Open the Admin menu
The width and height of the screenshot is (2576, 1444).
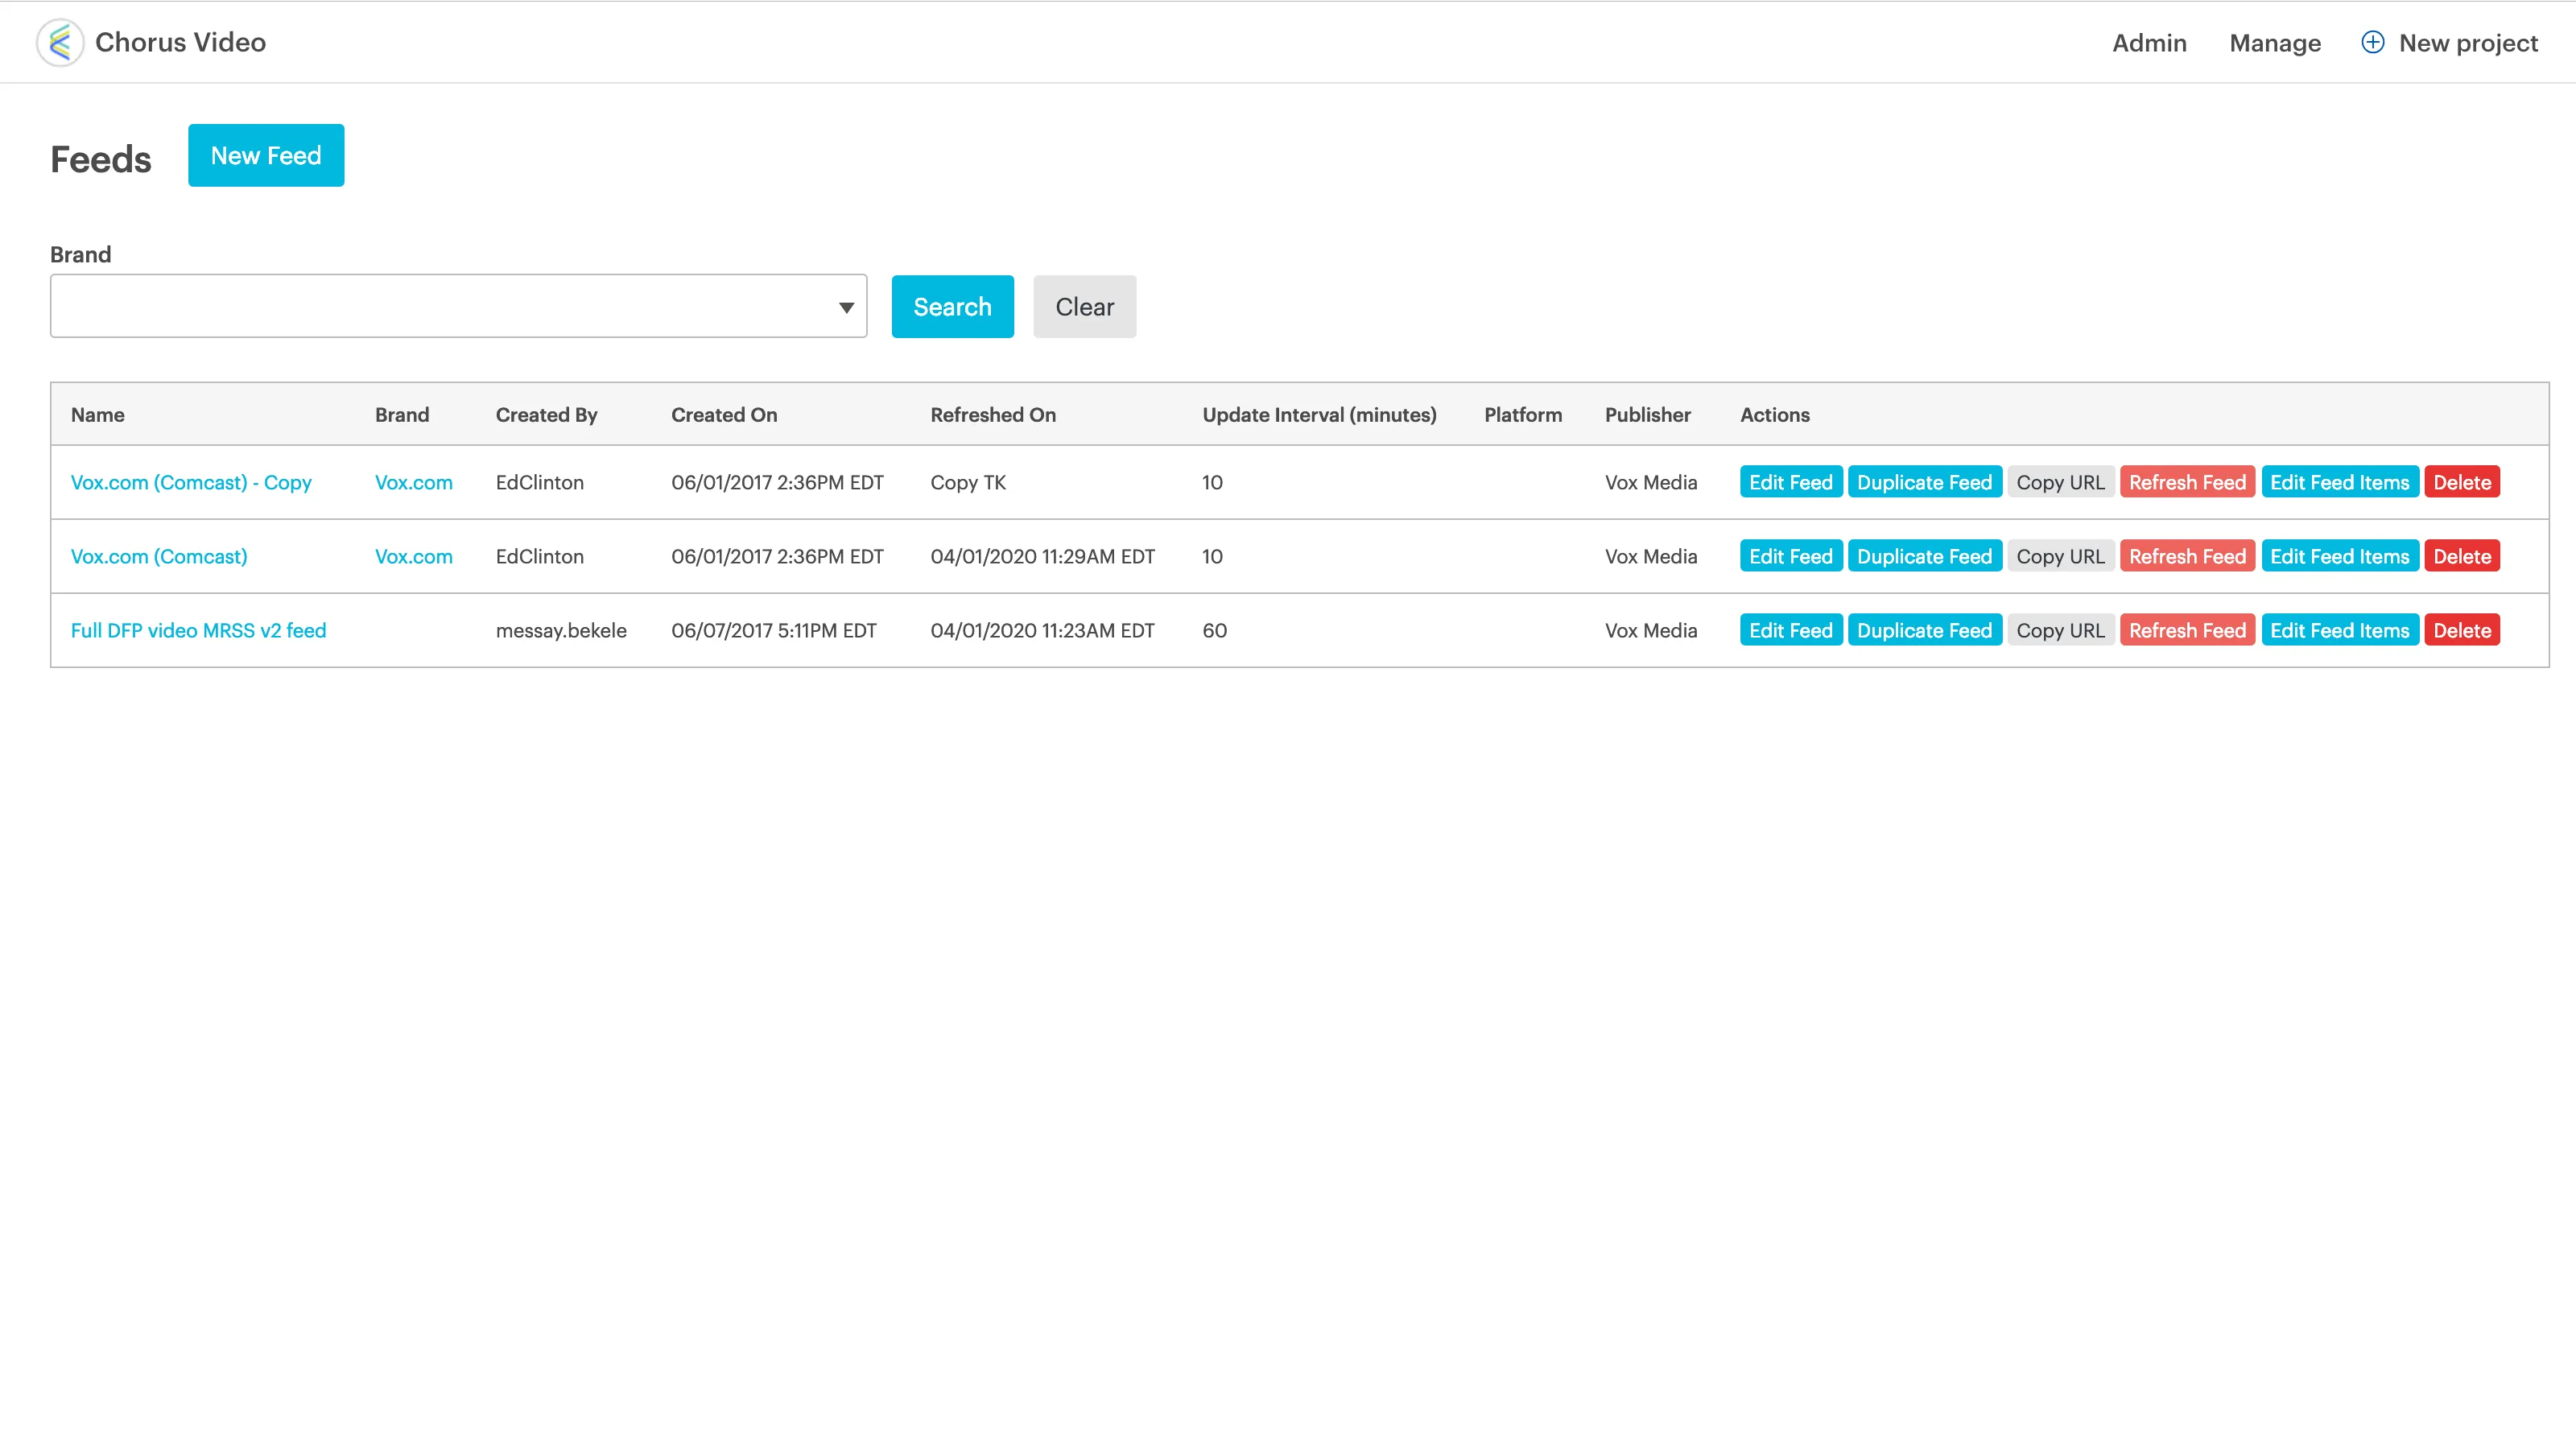tap(2149, 43)
